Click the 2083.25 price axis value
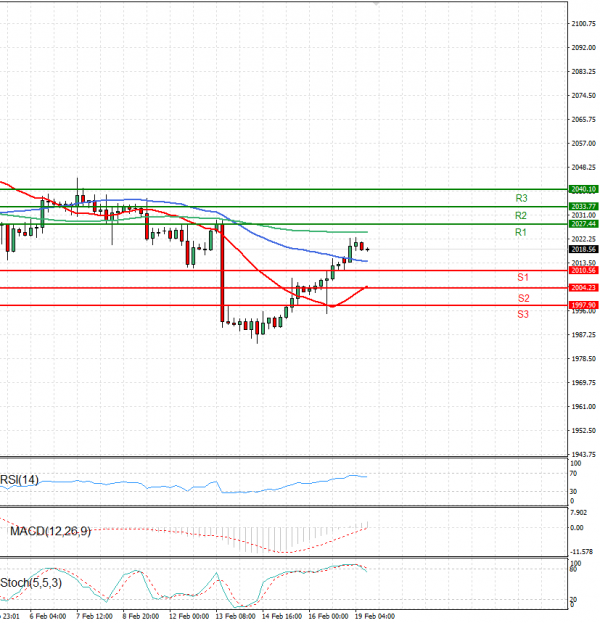Screen dimensions: 600x623 tap(583, 72)
